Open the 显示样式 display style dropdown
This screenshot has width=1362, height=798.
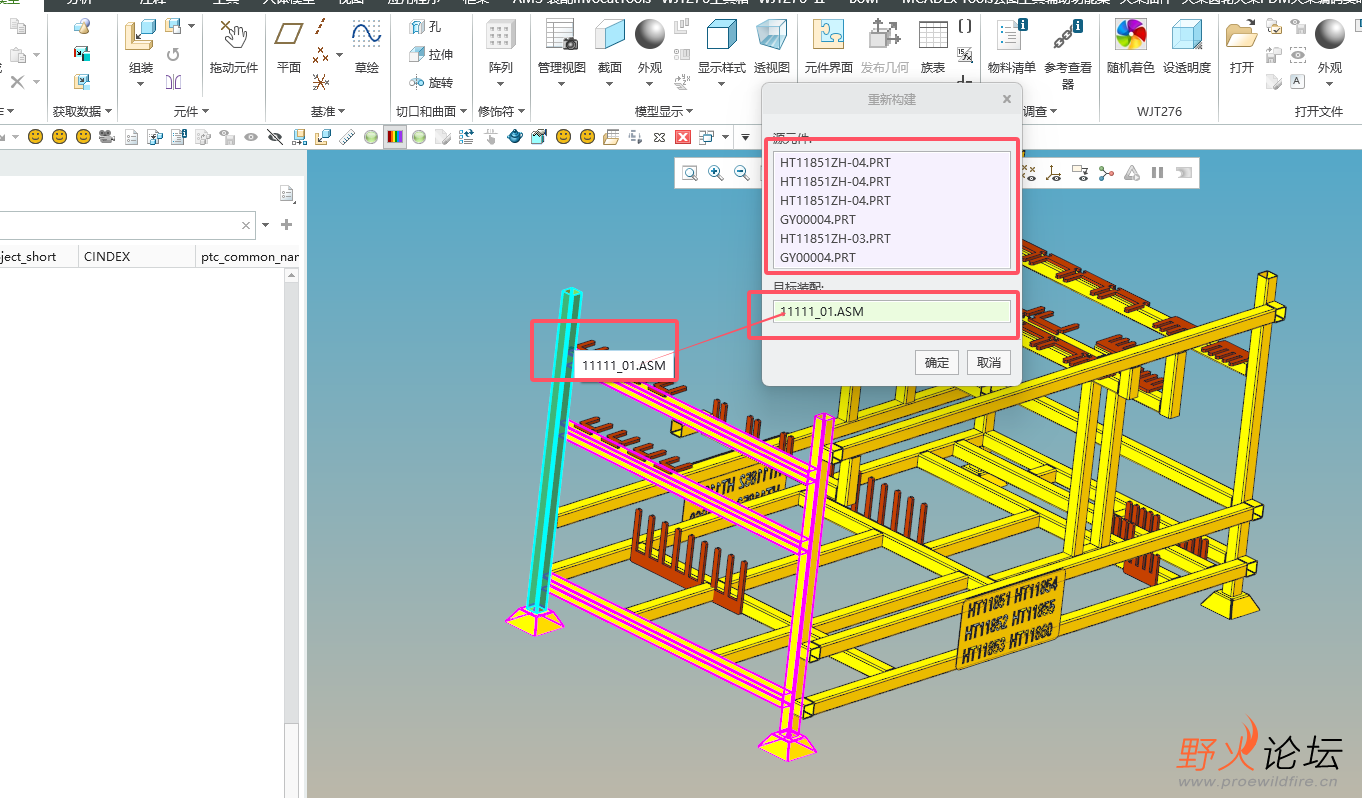point(721,84)
